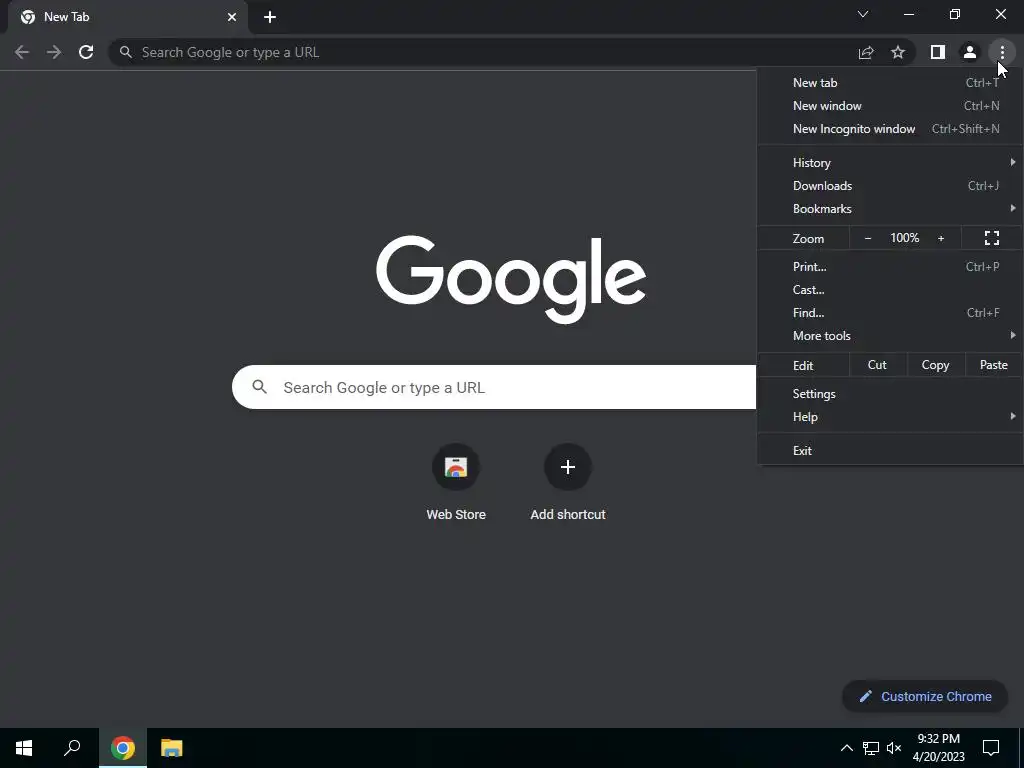
Task: Bookmark this tab with the star icon
Action: click(x=898, y=52)
